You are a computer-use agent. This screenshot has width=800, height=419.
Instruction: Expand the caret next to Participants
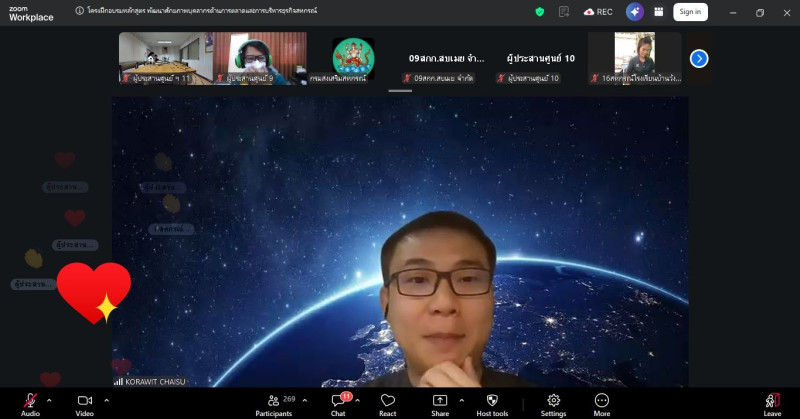coord(306,400)
